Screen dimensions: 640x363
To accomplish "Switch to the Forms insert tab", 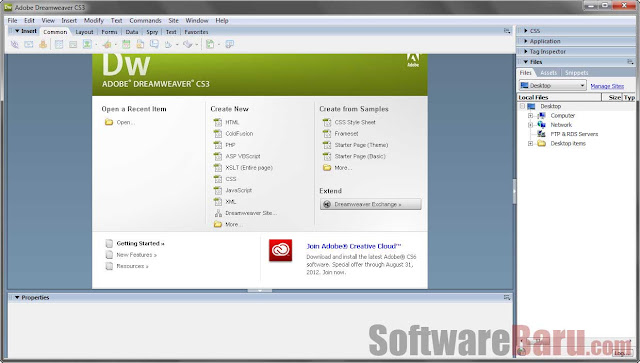I will coord(109,32).
